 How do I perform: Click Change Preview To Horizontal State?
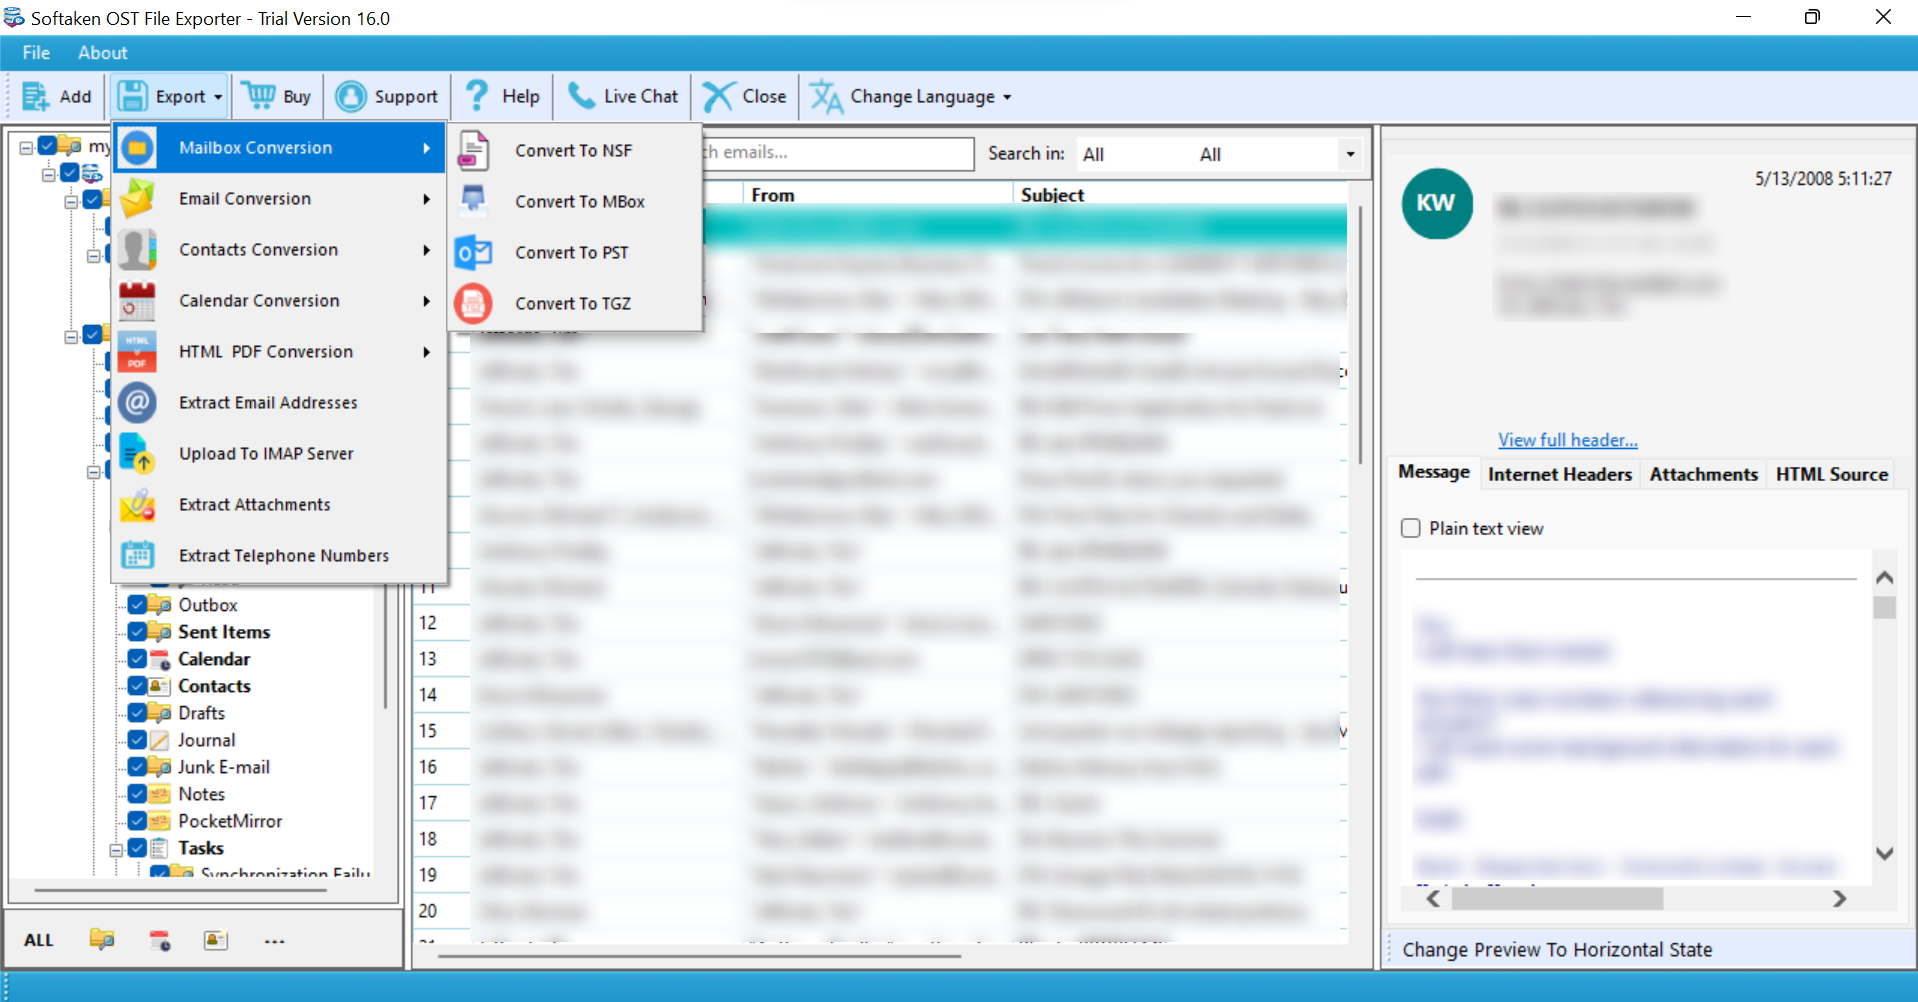tap(1557, 950)
